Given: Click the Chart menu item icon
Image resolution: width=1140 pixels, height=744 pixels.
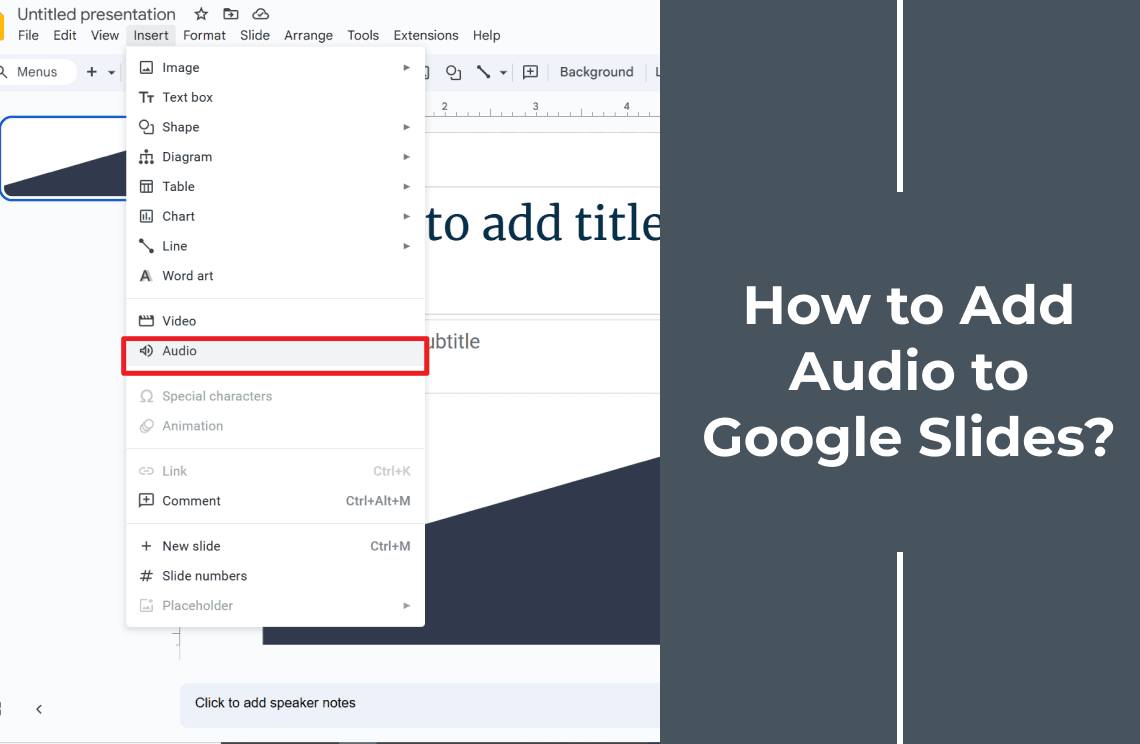Looking at the screenshot, I should [146, 217].
